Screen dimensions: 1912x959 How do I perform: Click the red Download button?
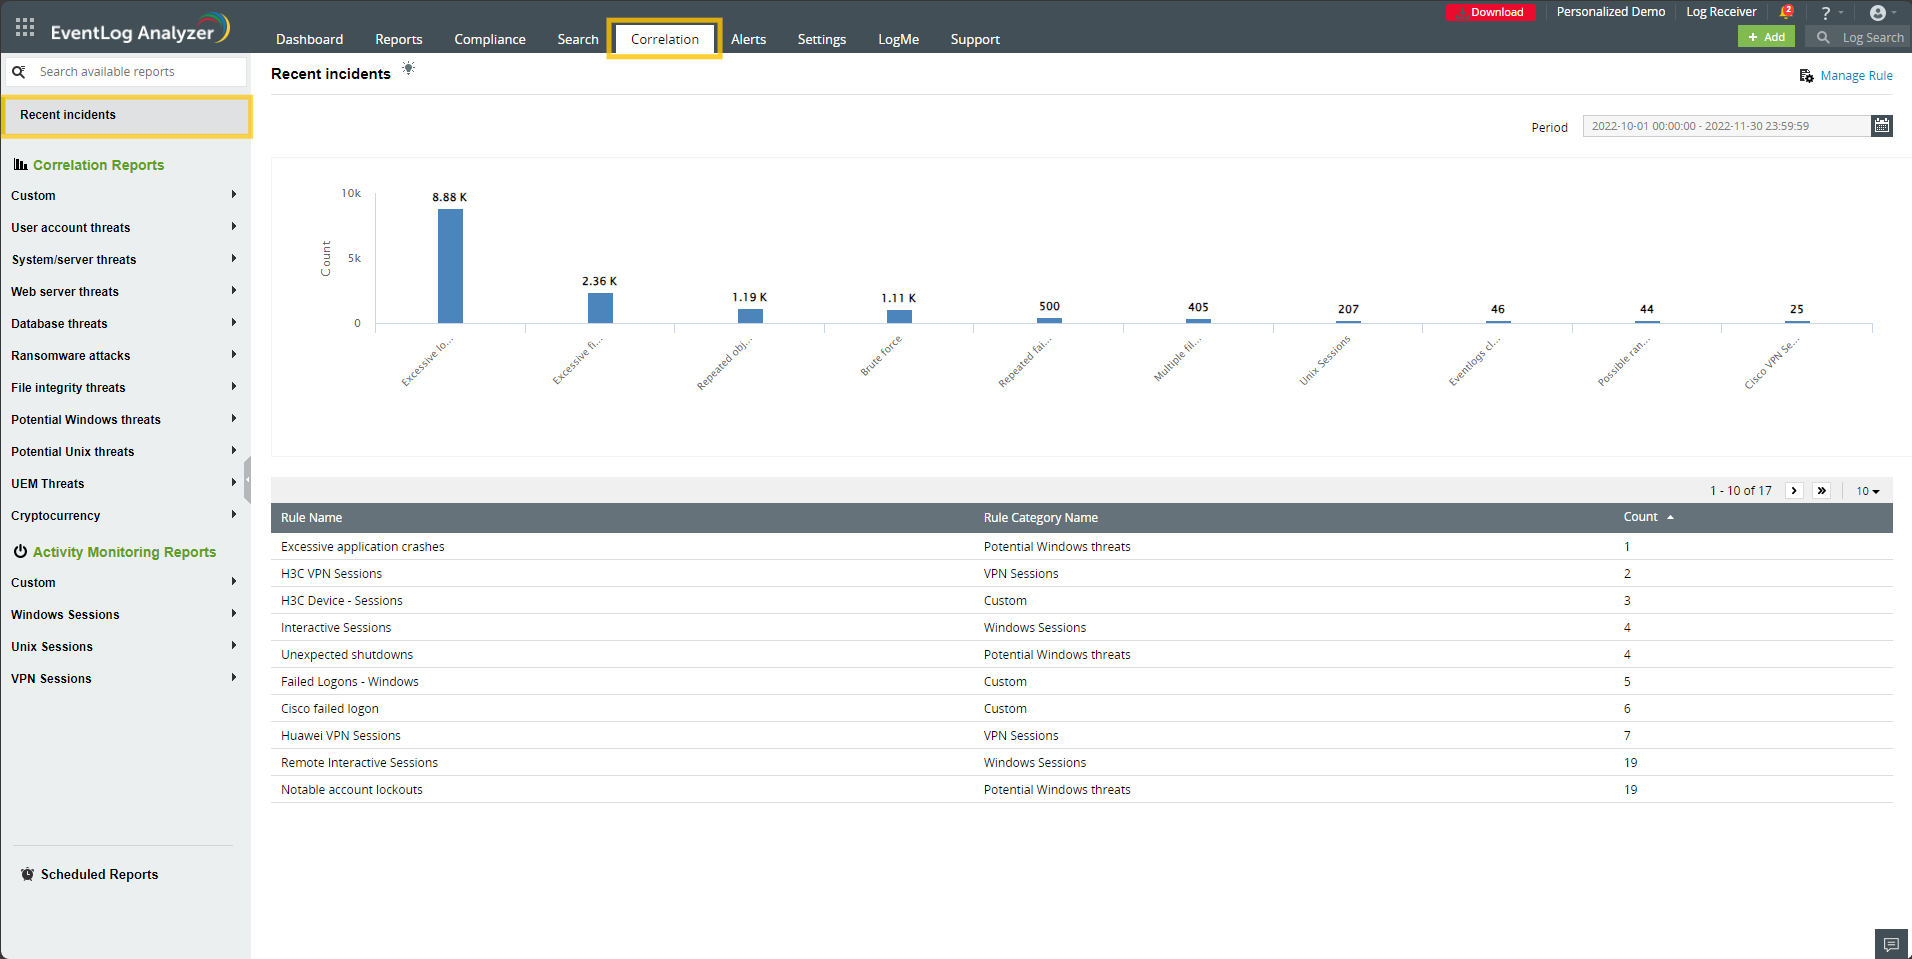click(1490, 12)
